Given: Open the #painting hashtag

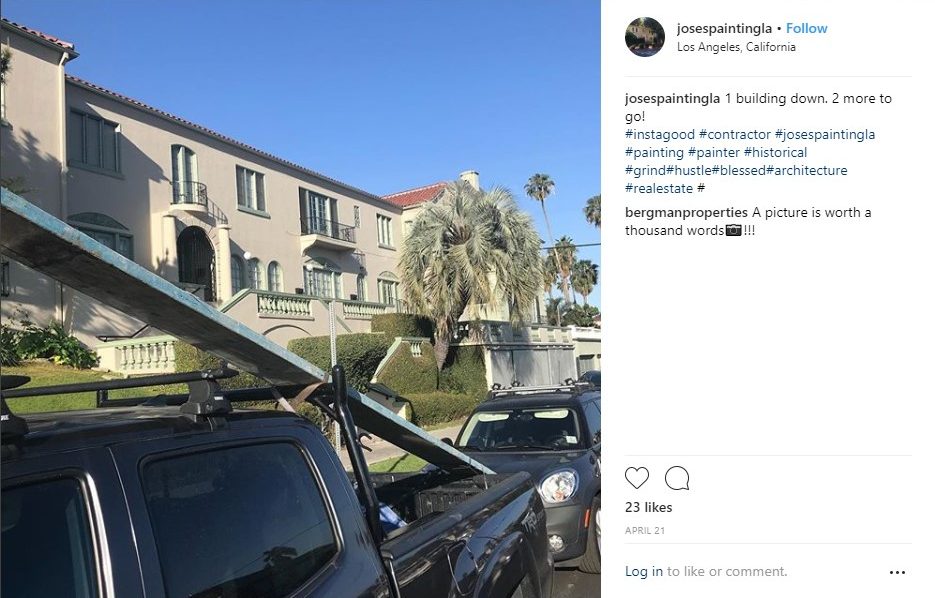Looking at the screenshot, I should tap(654, 153).
